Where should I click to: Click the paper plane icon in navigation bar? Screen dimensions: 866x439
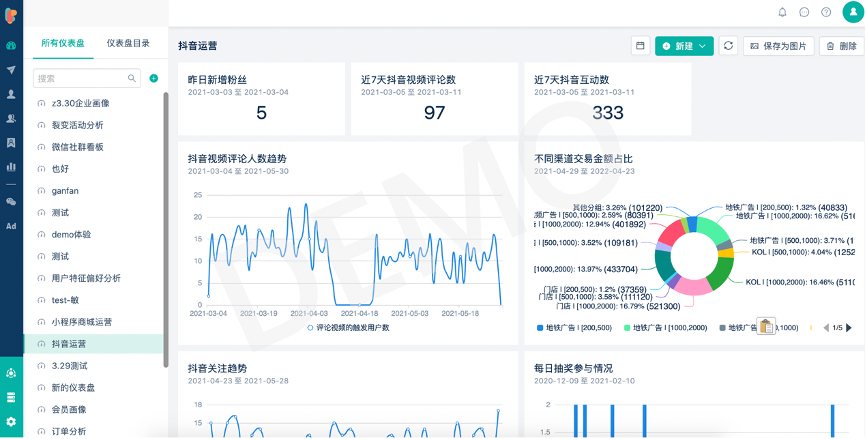pos(11,70)
